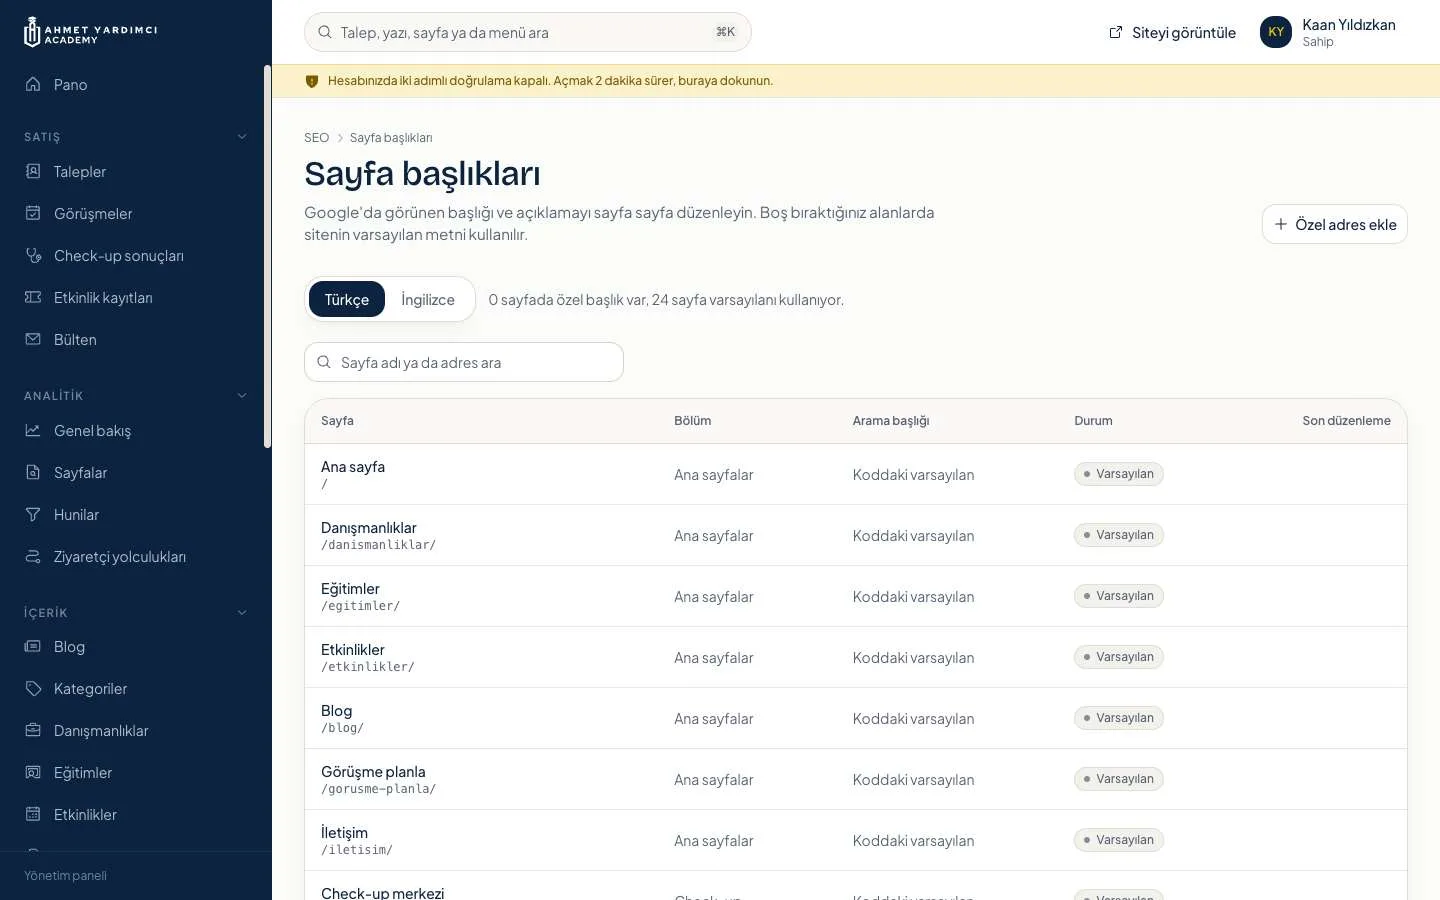Open the Pano home icon

[x=33, y=84]
